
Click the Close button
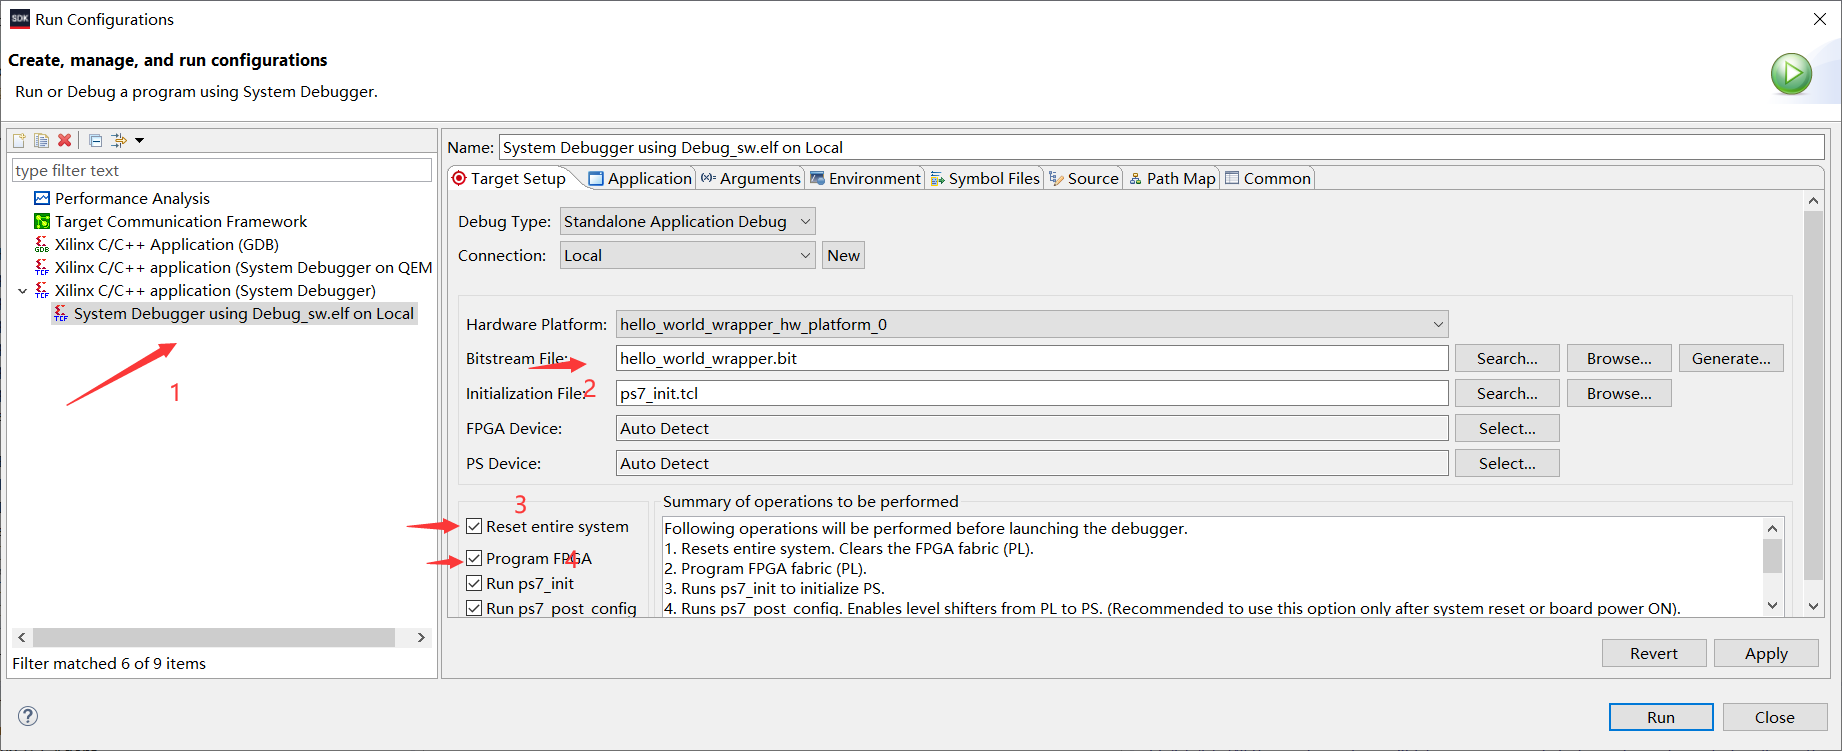(1775, 717)
